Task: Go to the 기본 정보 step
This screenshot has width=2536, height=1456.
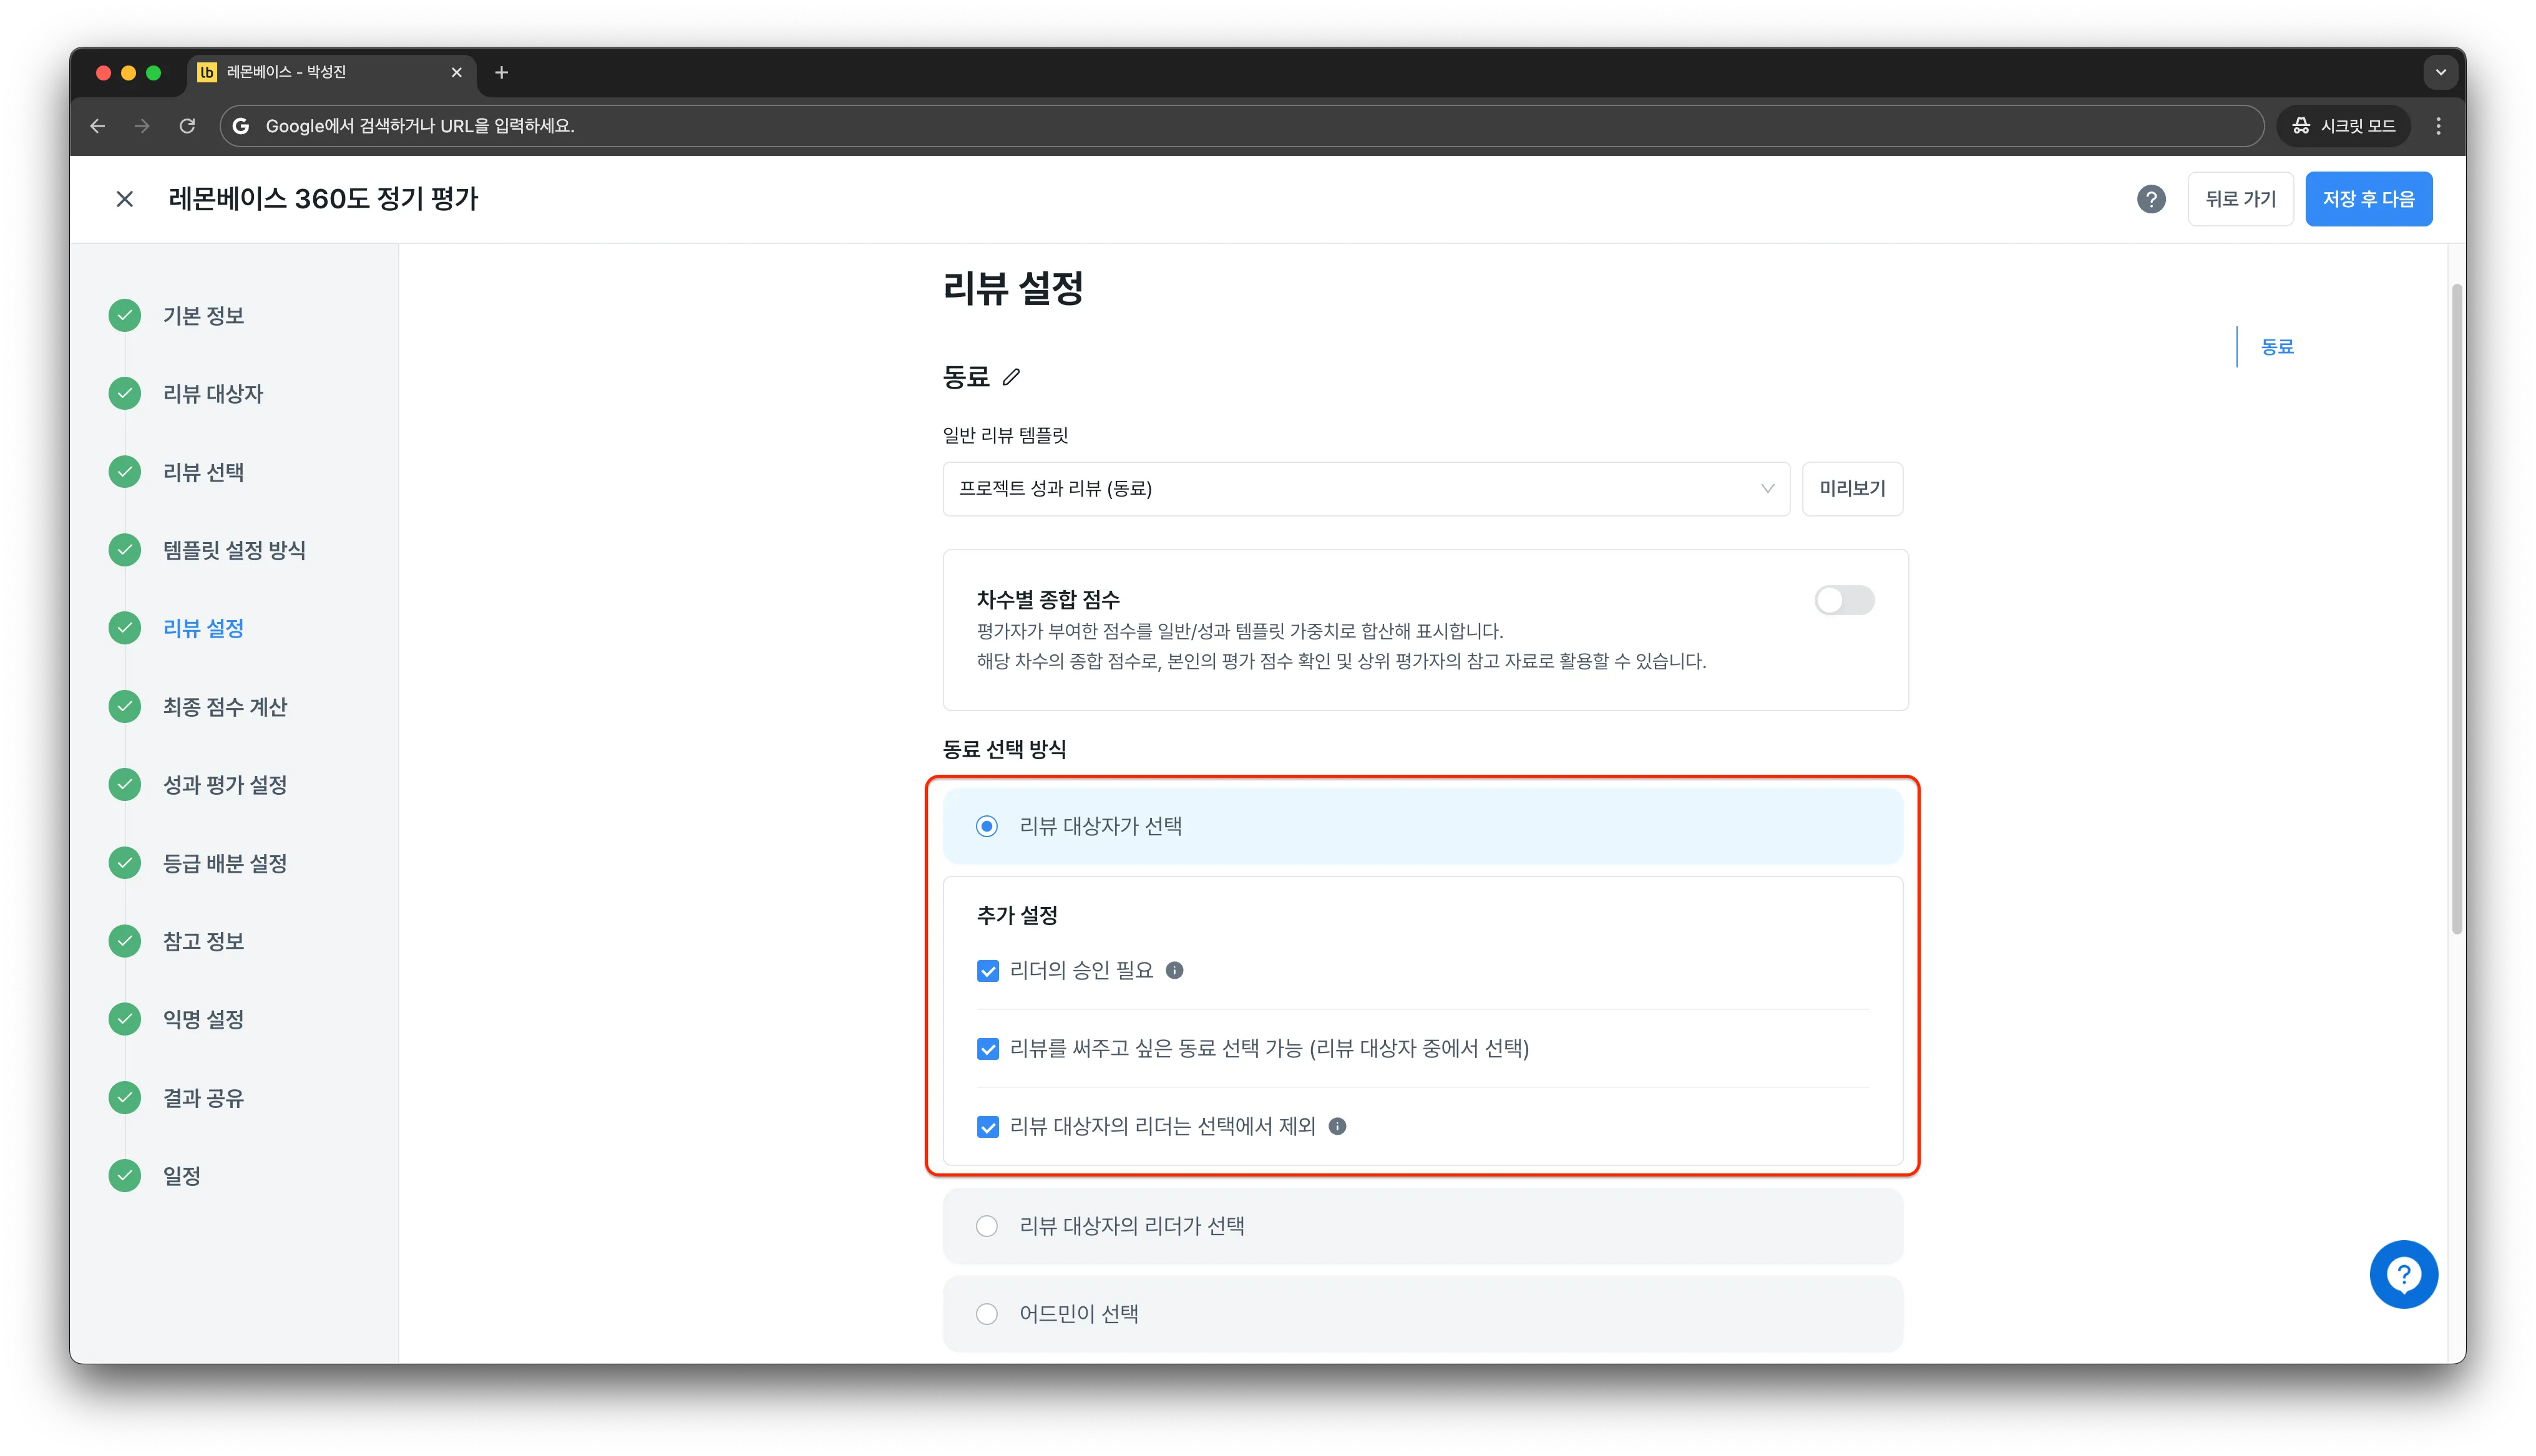Action: coord(204,315)
